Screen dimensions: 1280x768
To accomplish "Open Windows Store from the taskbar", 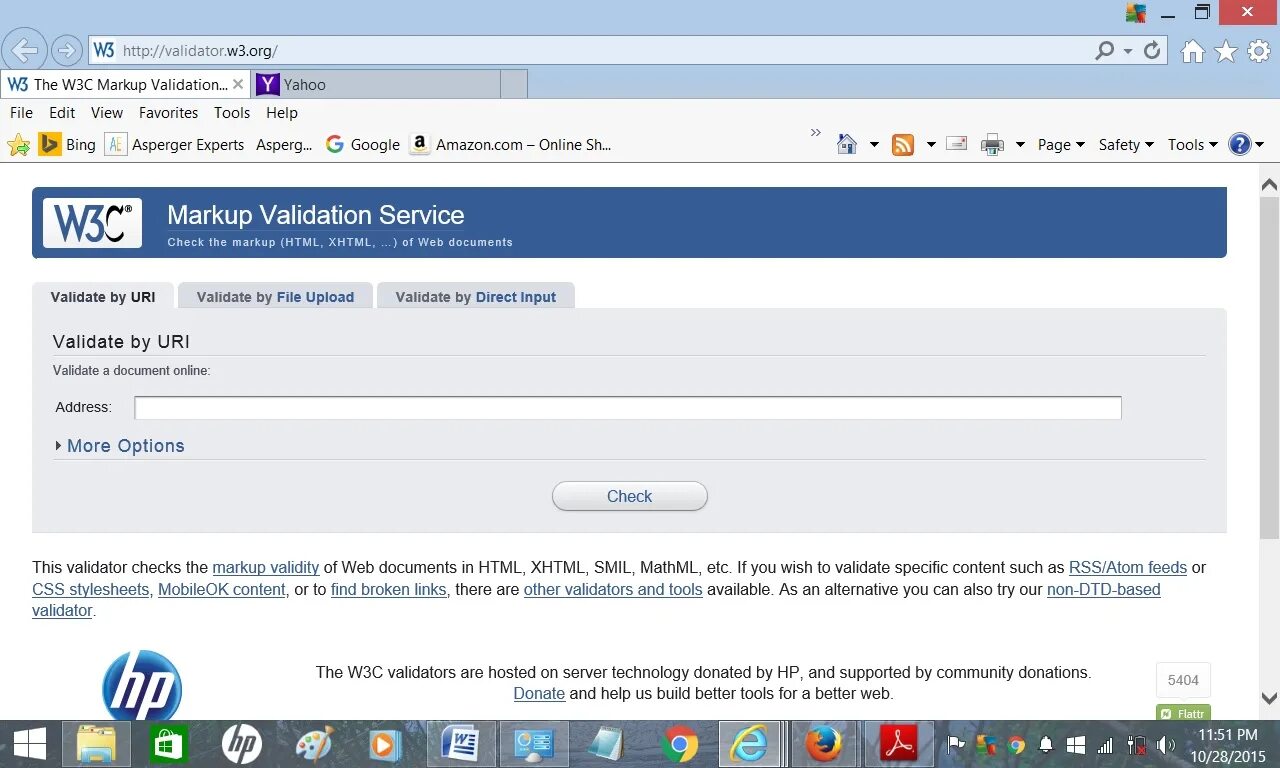I will [169, 744].
